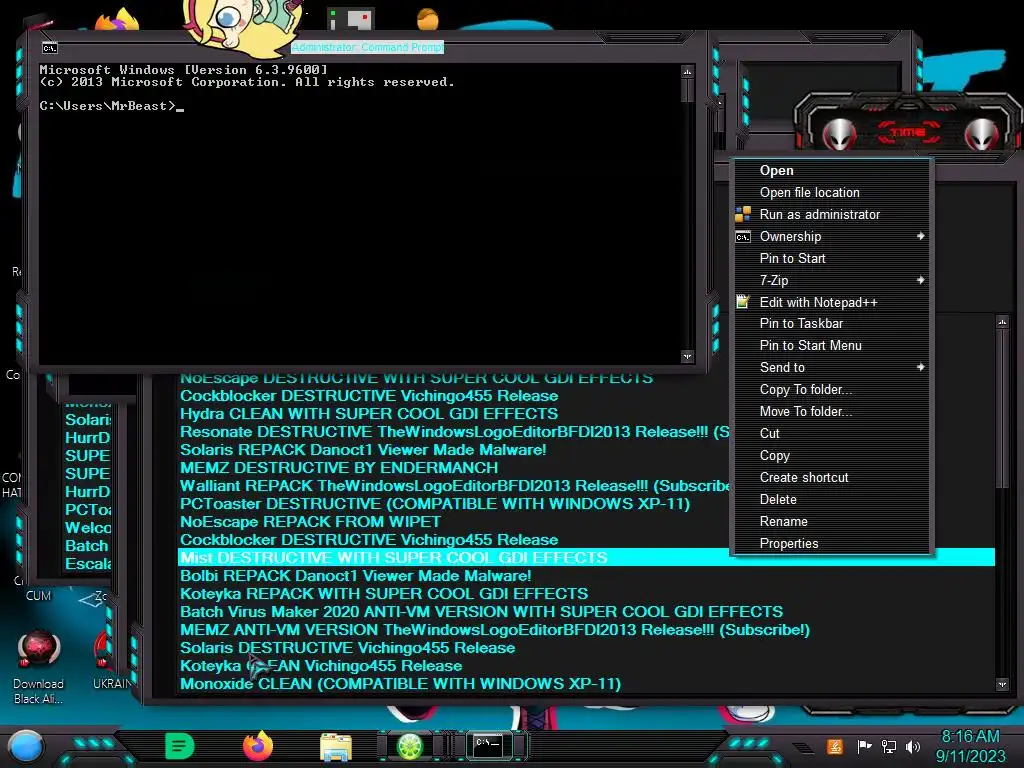Select Batch Virus Maker 2020 ANTI-VM row
Viewport: 1024px width, 768px height.
(x=481, y=612)
